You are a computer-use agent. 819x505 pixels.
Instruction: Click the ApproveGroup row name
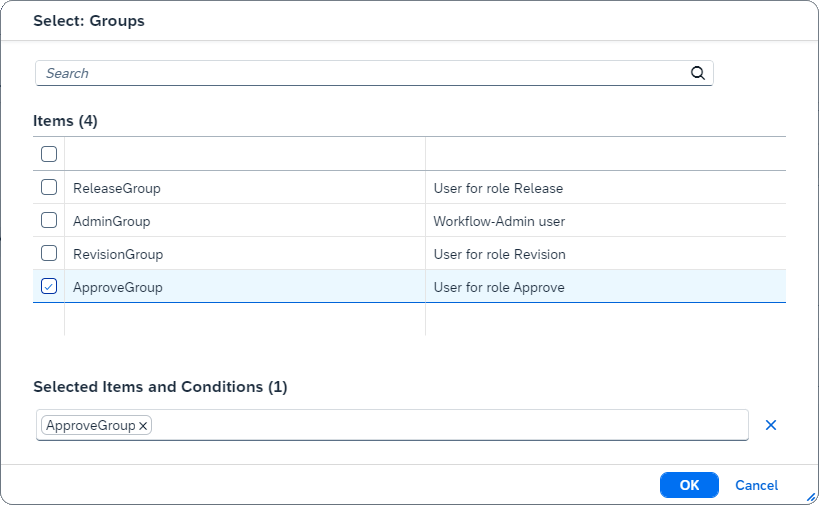(x=118, y=287)
